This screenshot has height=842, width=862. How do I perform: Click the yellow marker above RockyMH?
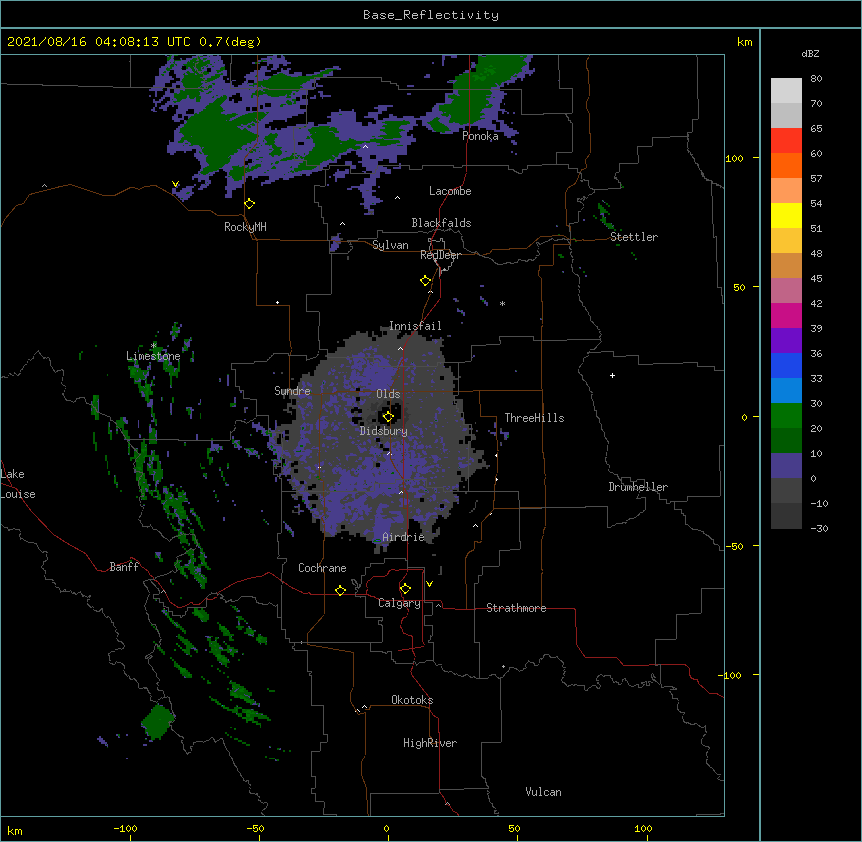coord(250,204)
